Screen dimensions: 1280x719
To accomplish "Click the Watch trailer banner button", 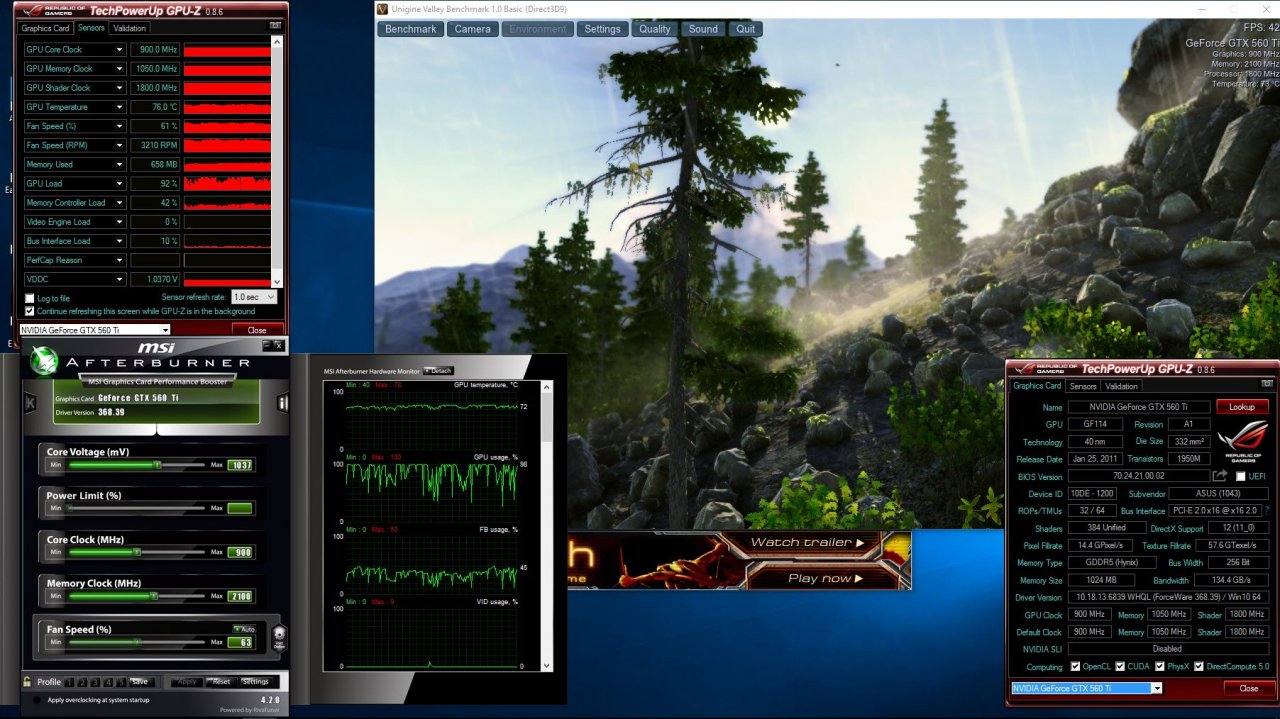I will point(807,543).
